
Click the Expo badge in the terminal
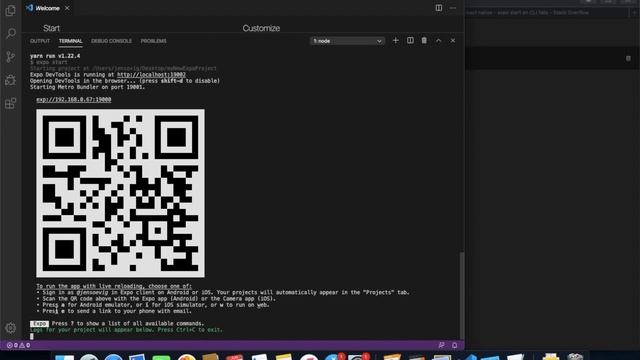(x=39, y=324)
